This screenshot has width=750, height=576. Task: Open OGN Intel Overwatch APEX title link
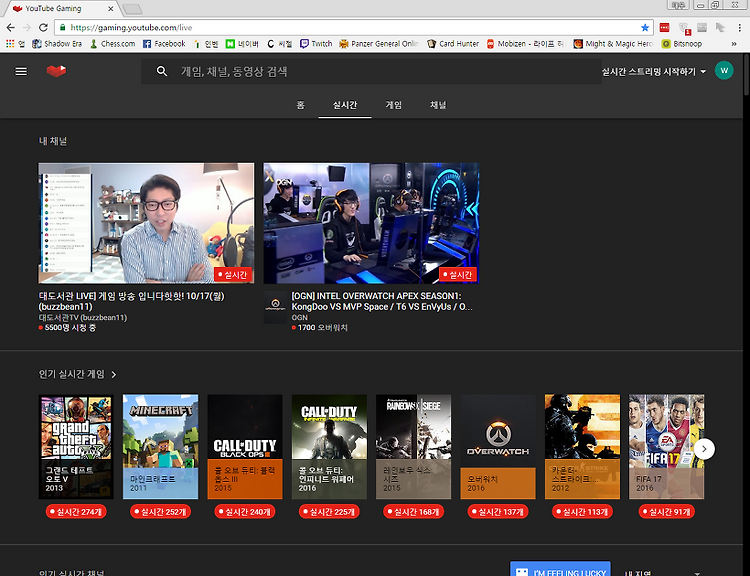tap(382, 301)
